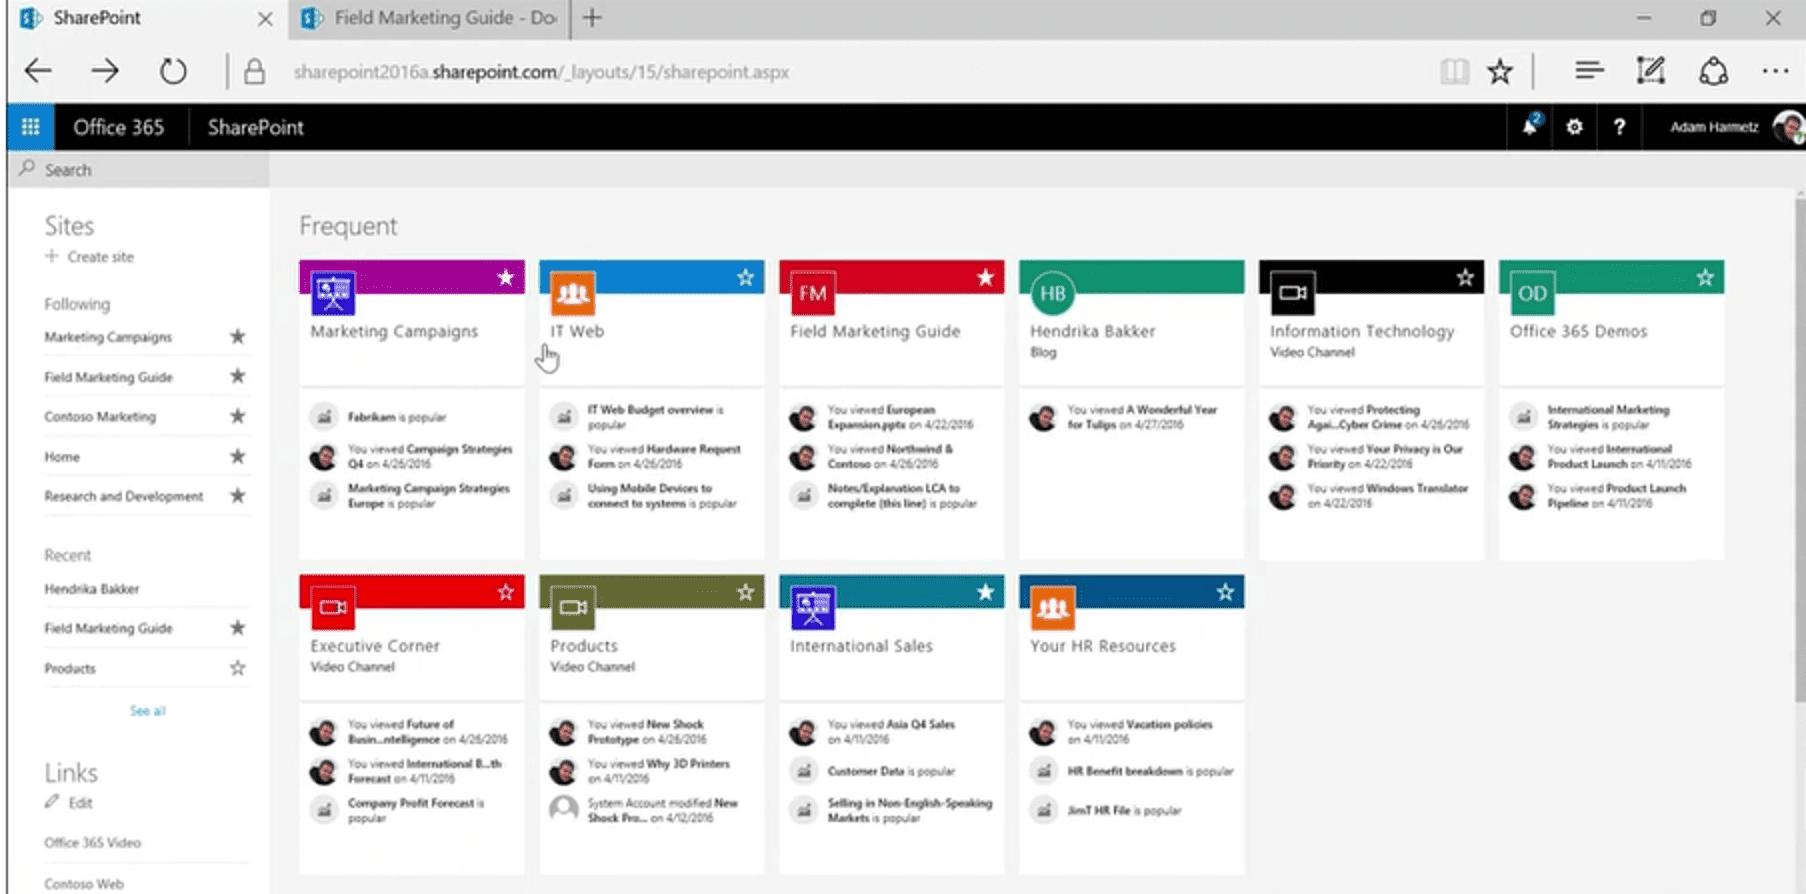Viewport: 1806px width, 894px height.
Task: Click Executive Corner video channel icon
Action: coord(333,607)
